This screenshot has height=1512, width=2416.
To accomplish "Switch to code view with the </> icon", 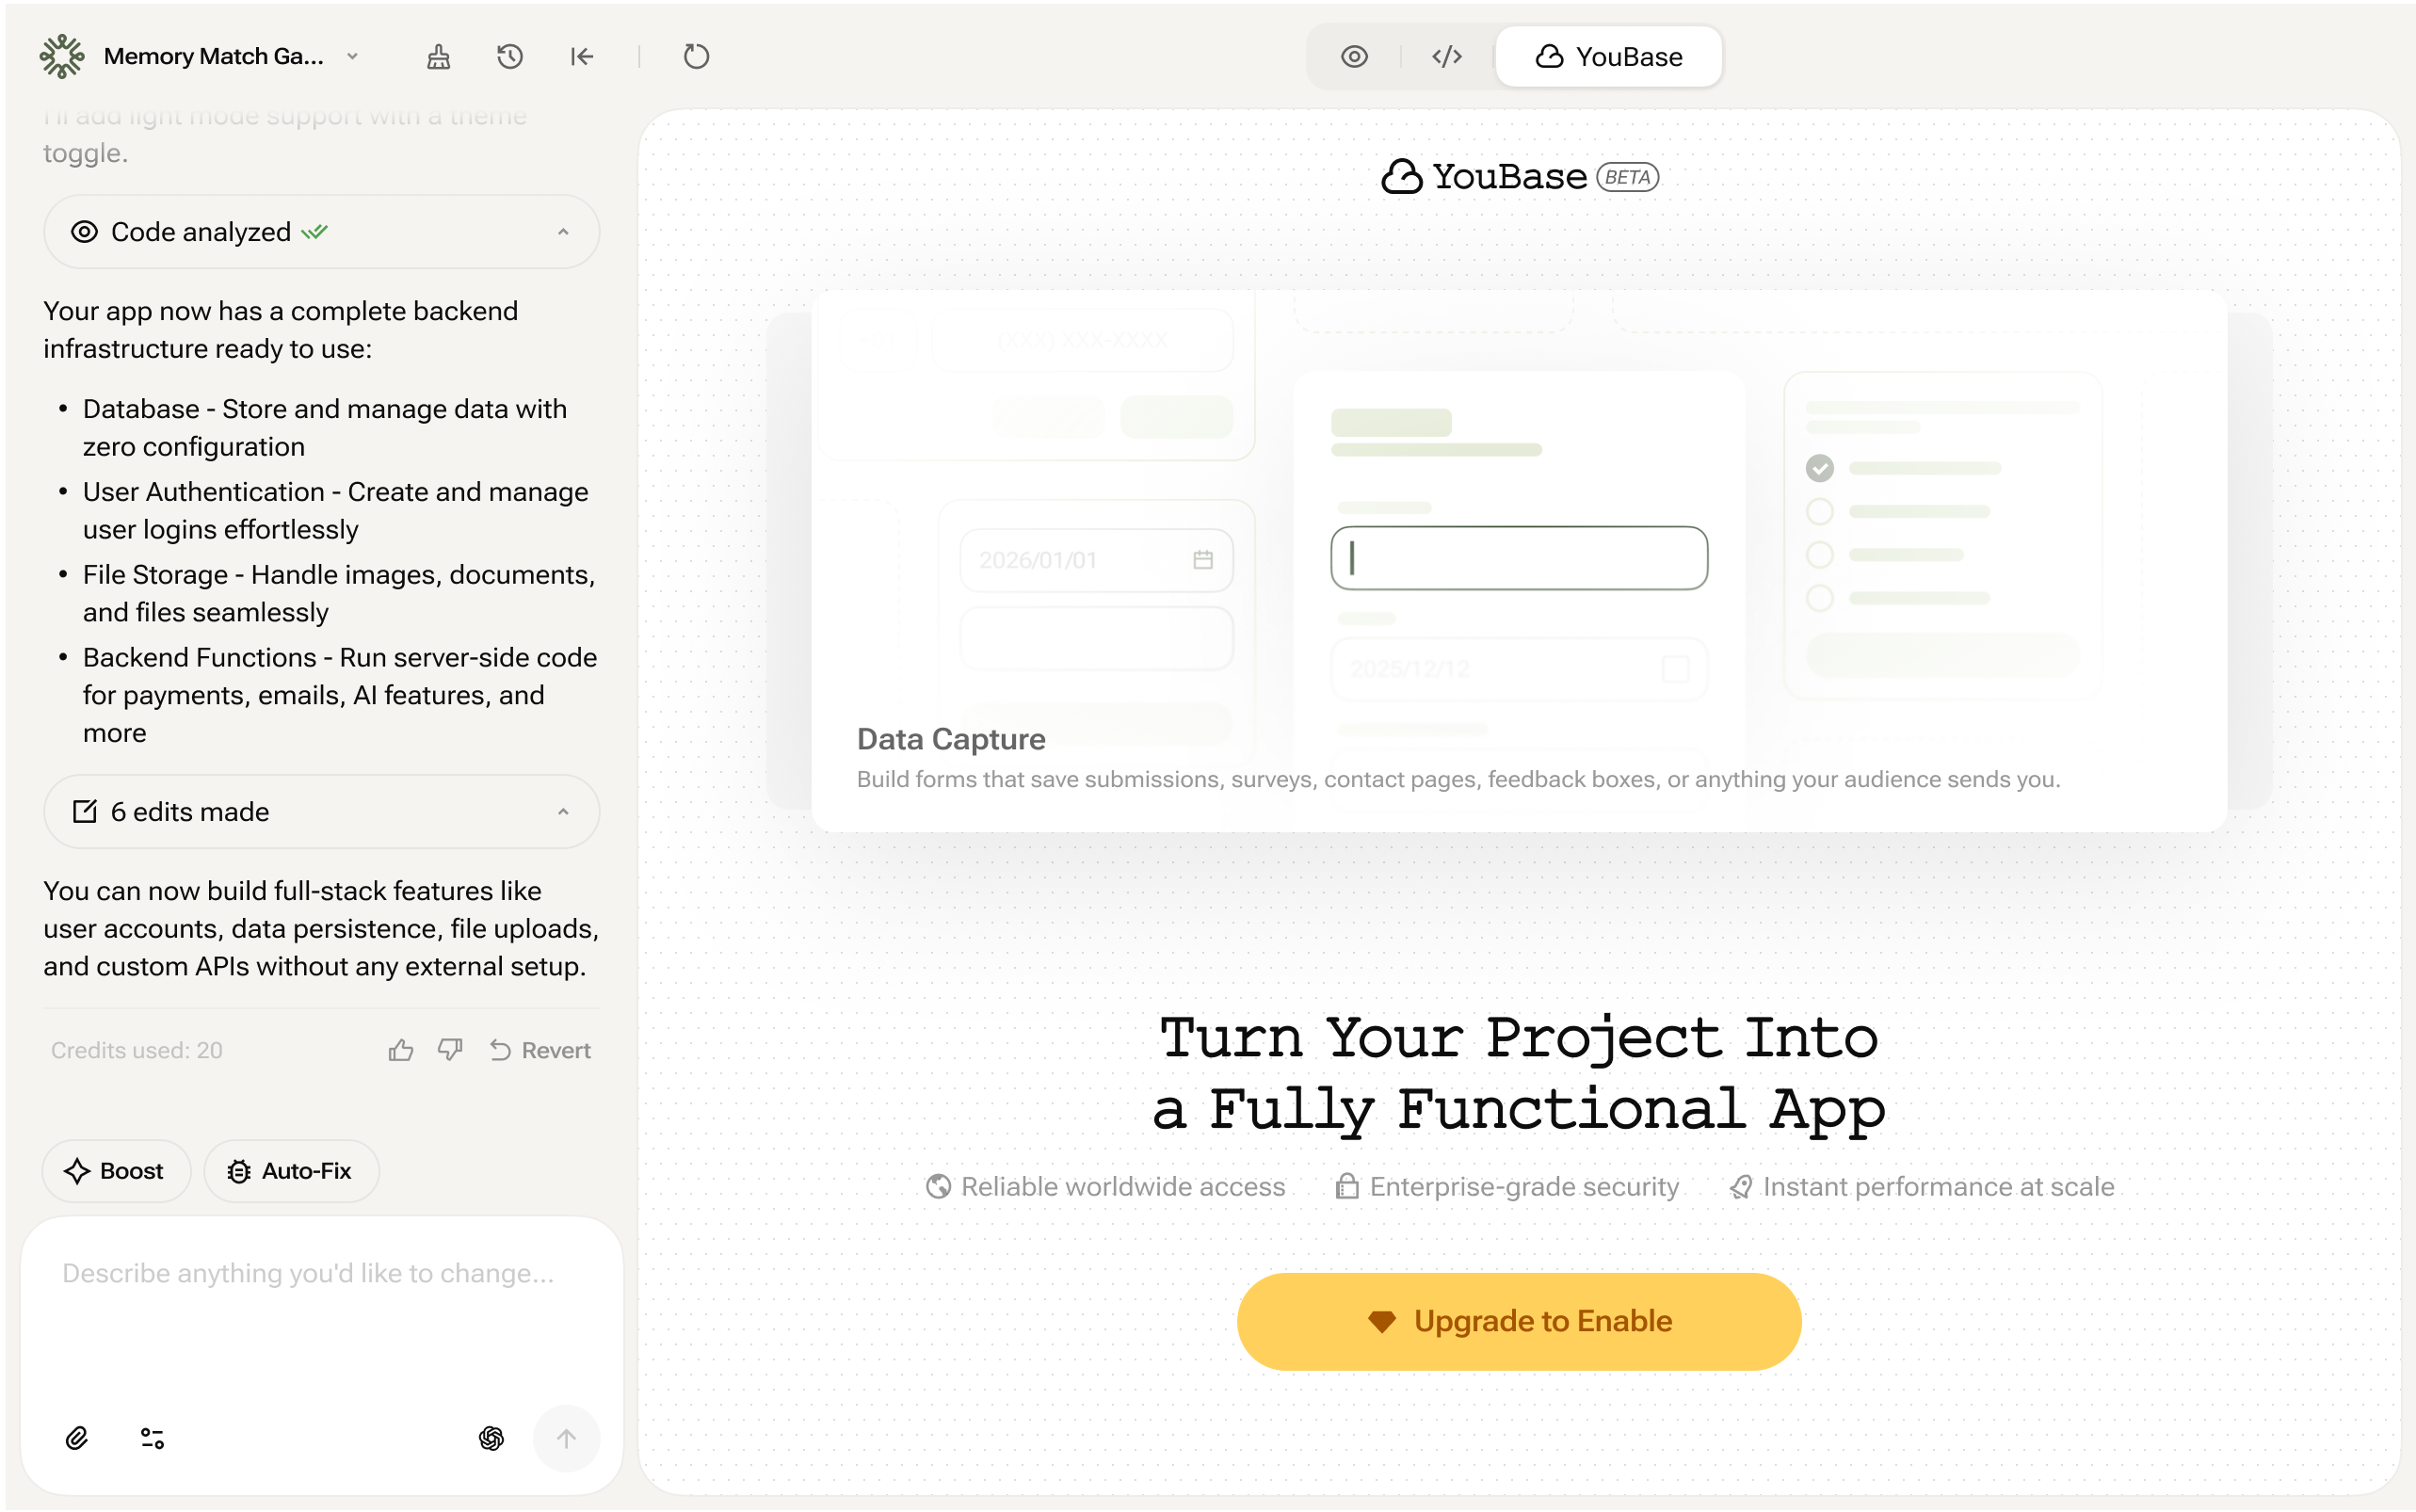I will tap(1445, 56).
